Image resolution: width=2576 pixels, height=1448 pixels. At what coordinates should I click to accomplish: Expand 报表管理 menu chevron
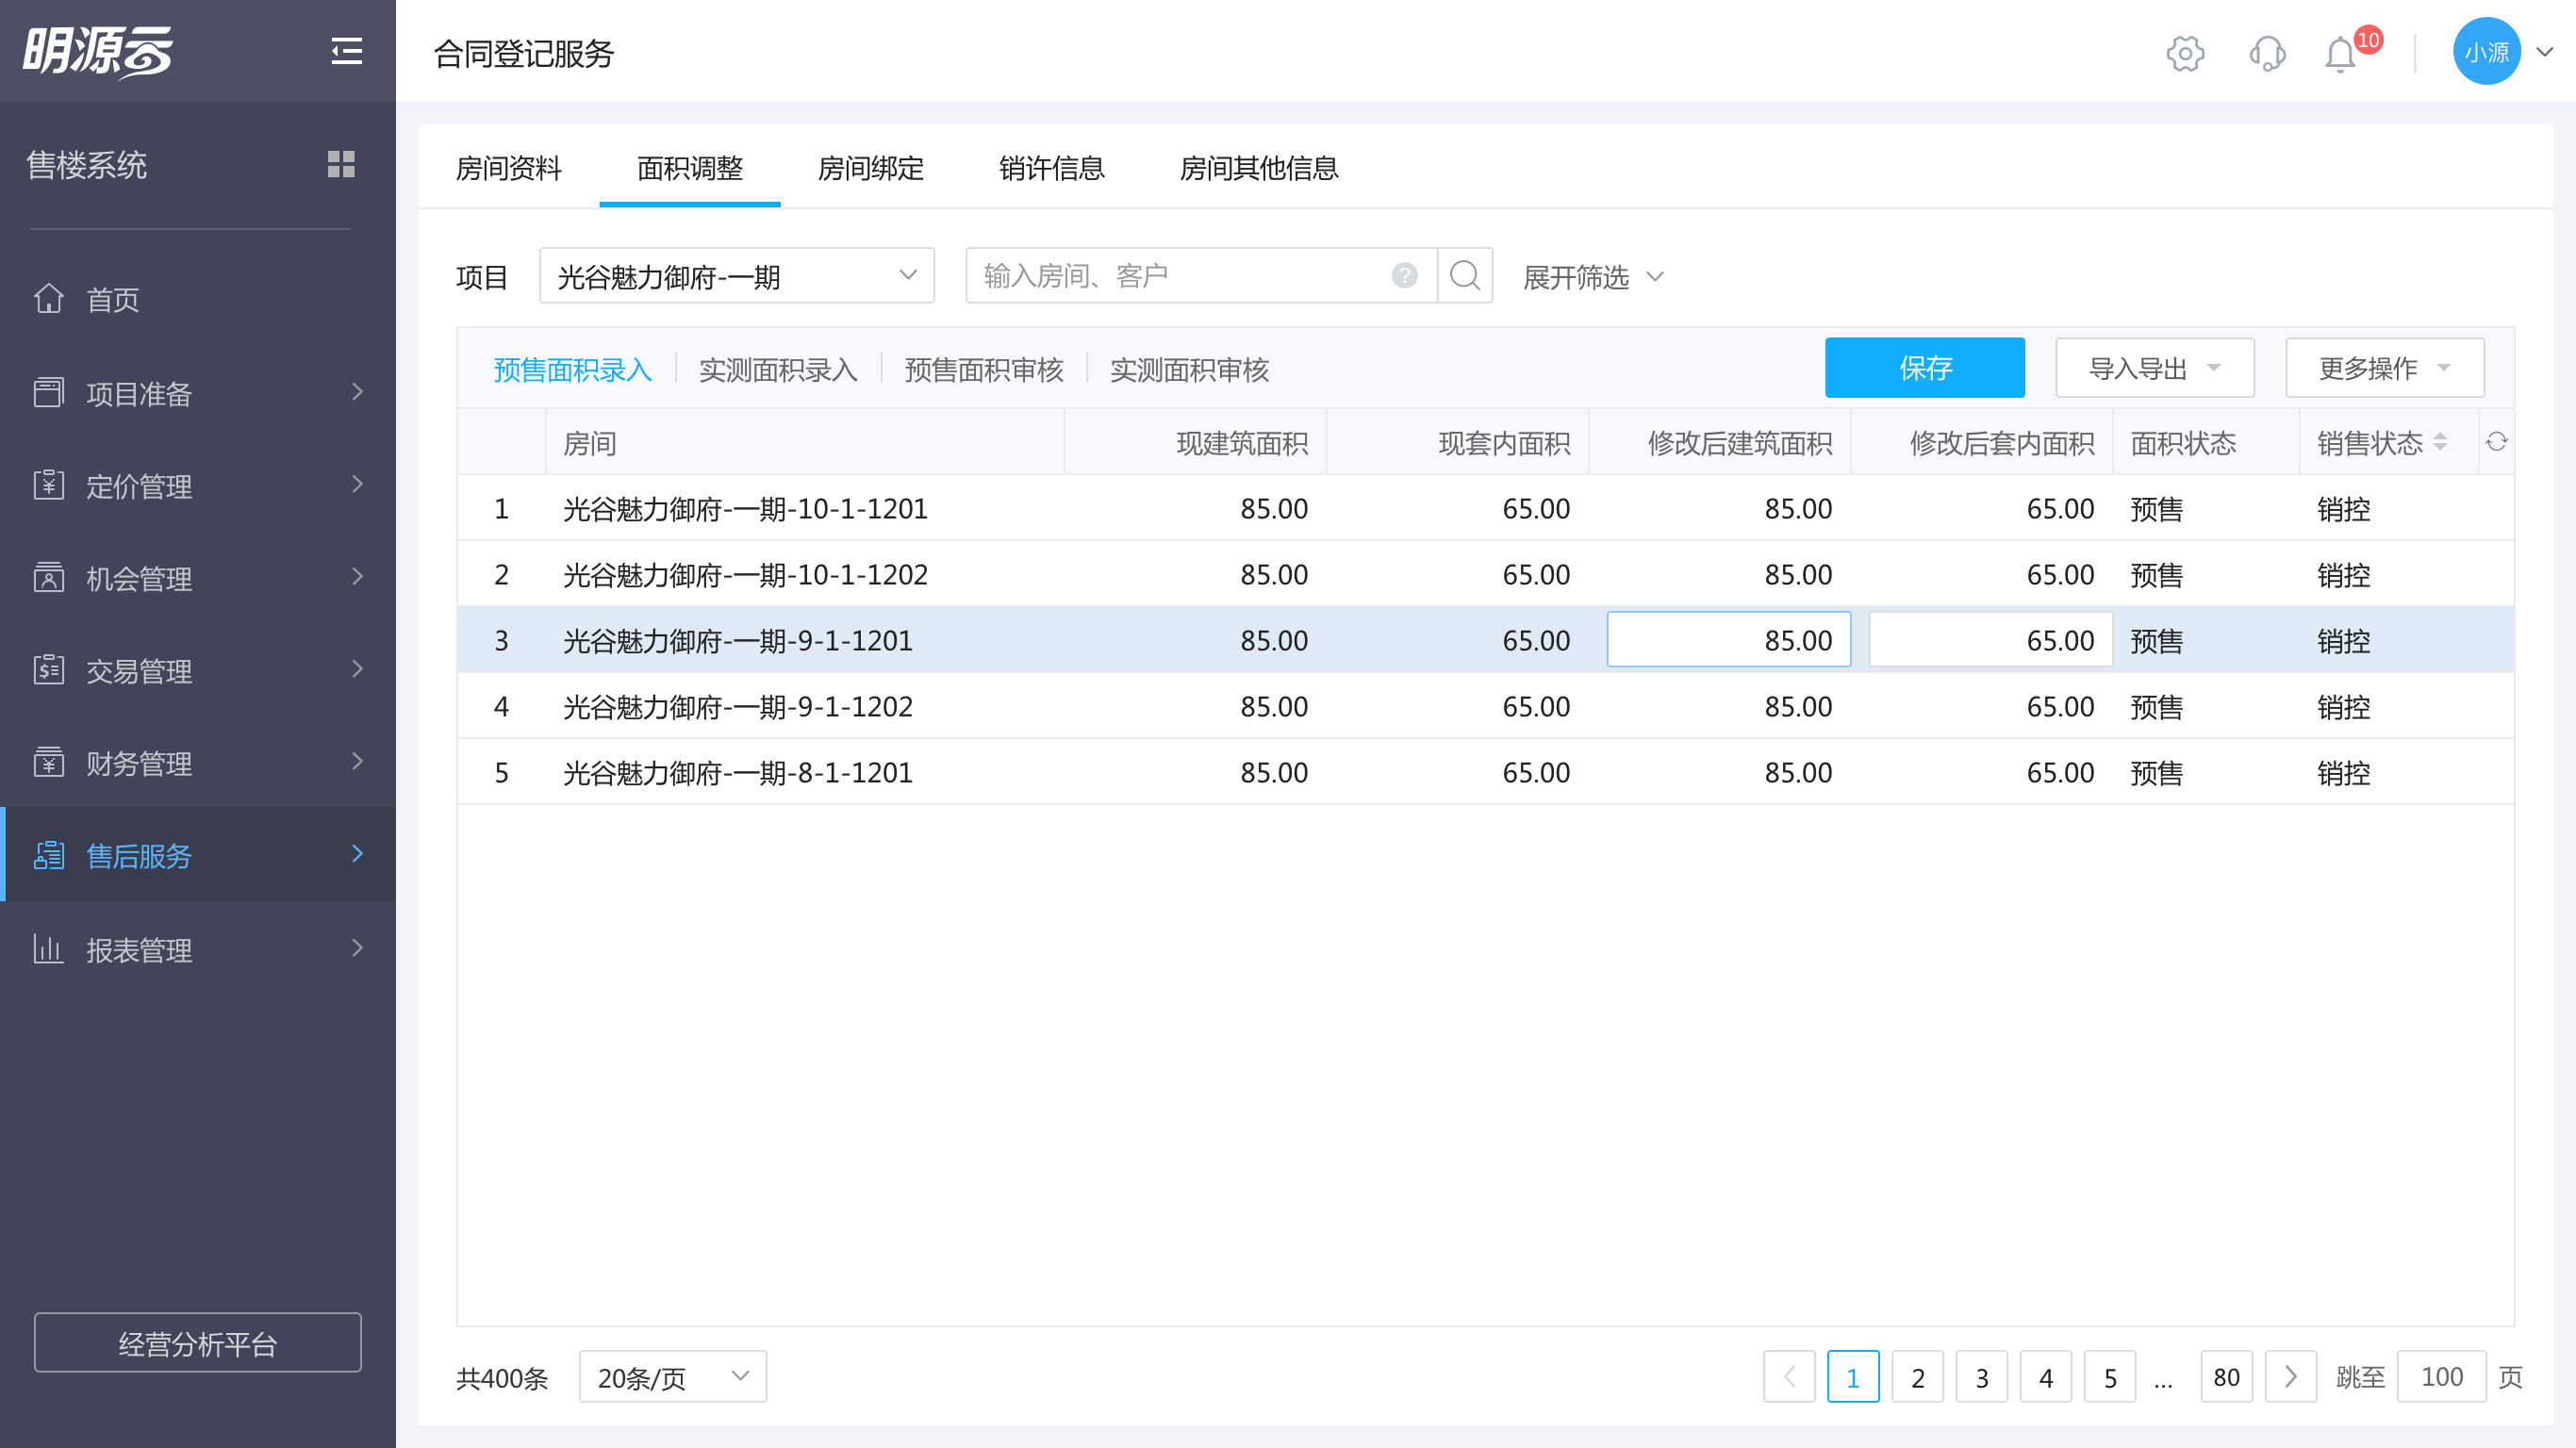357,948
